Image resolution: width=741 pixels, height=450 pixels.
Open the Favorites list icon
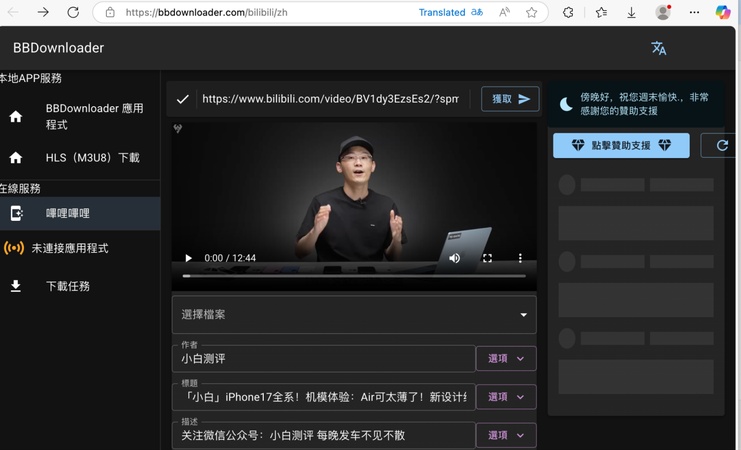(601, 12)
